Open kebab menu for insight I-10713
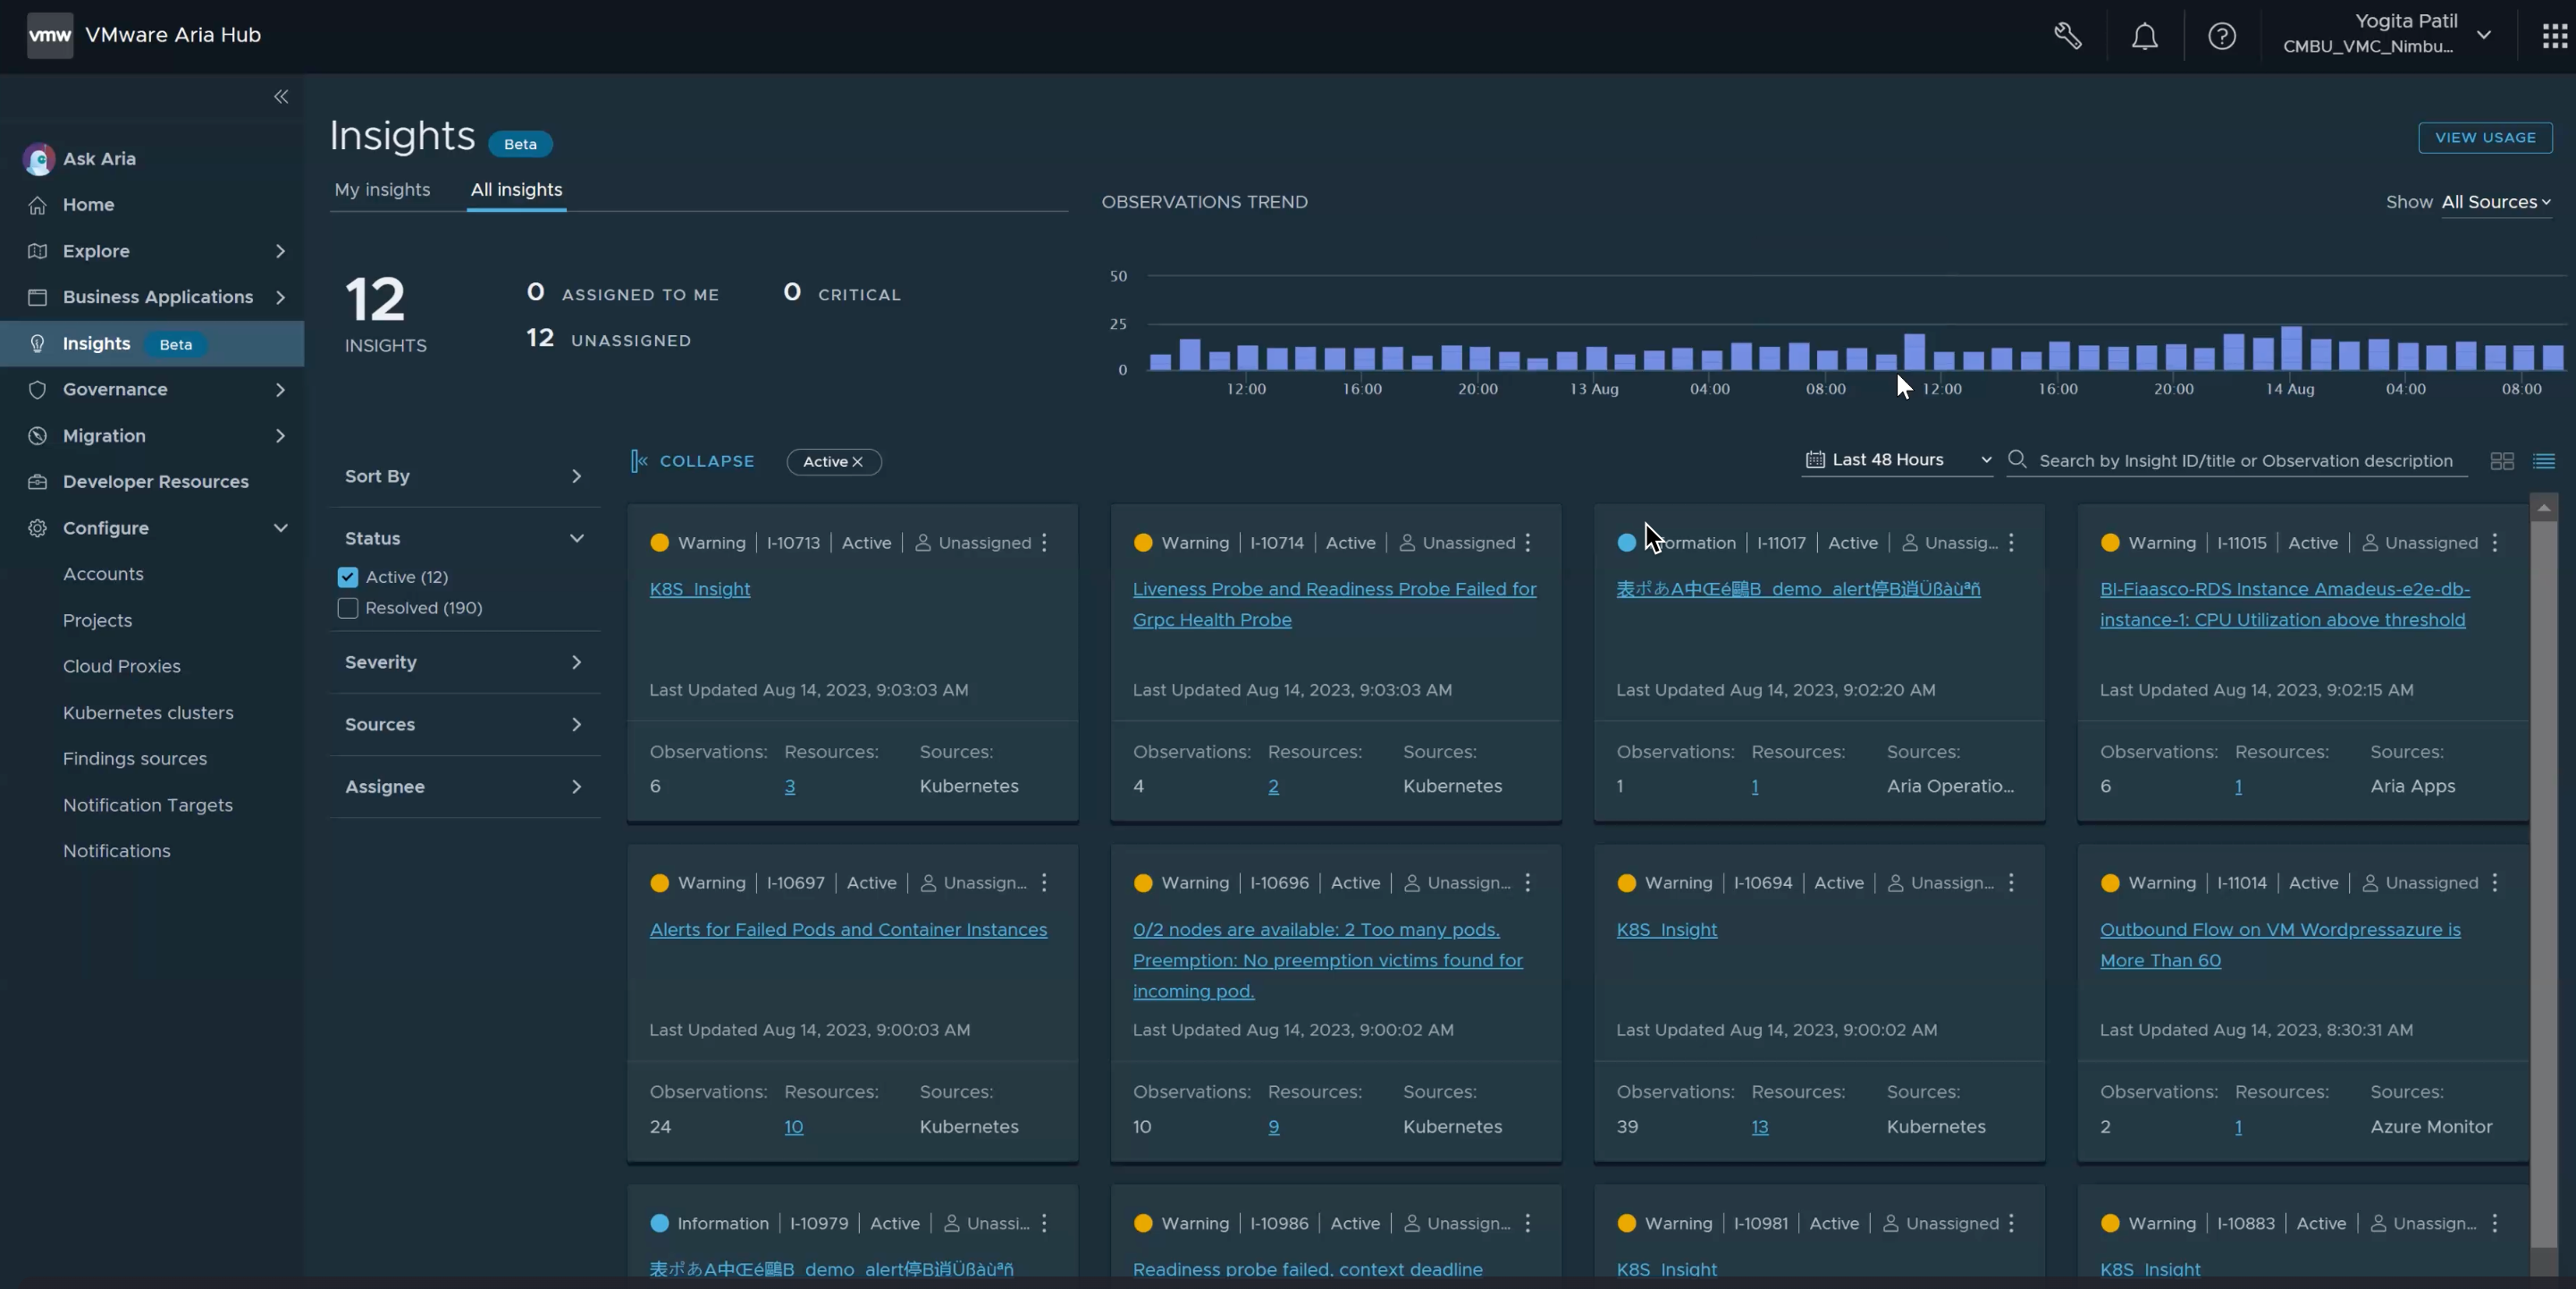 pyautogui.click(x=1044, y=543)
